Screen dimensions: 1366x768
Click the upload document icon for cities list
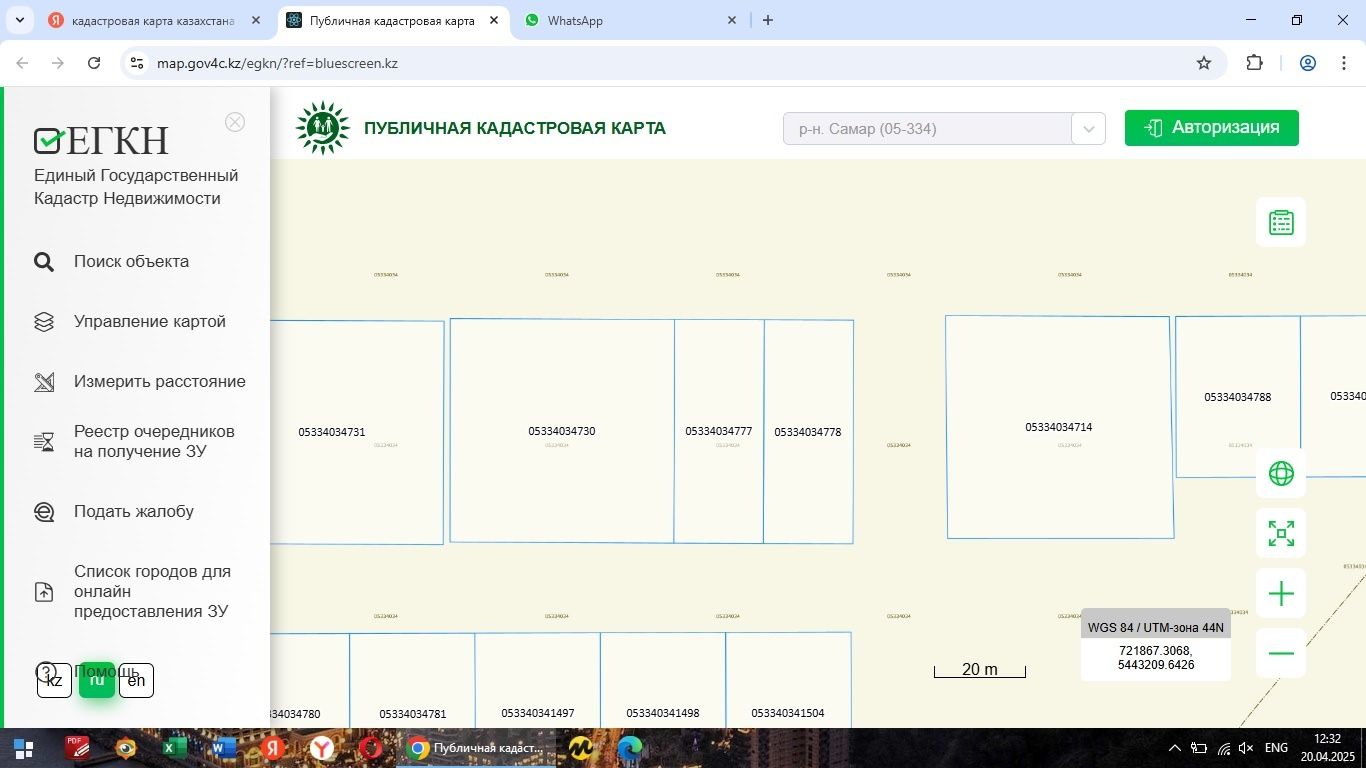(44, 592)
